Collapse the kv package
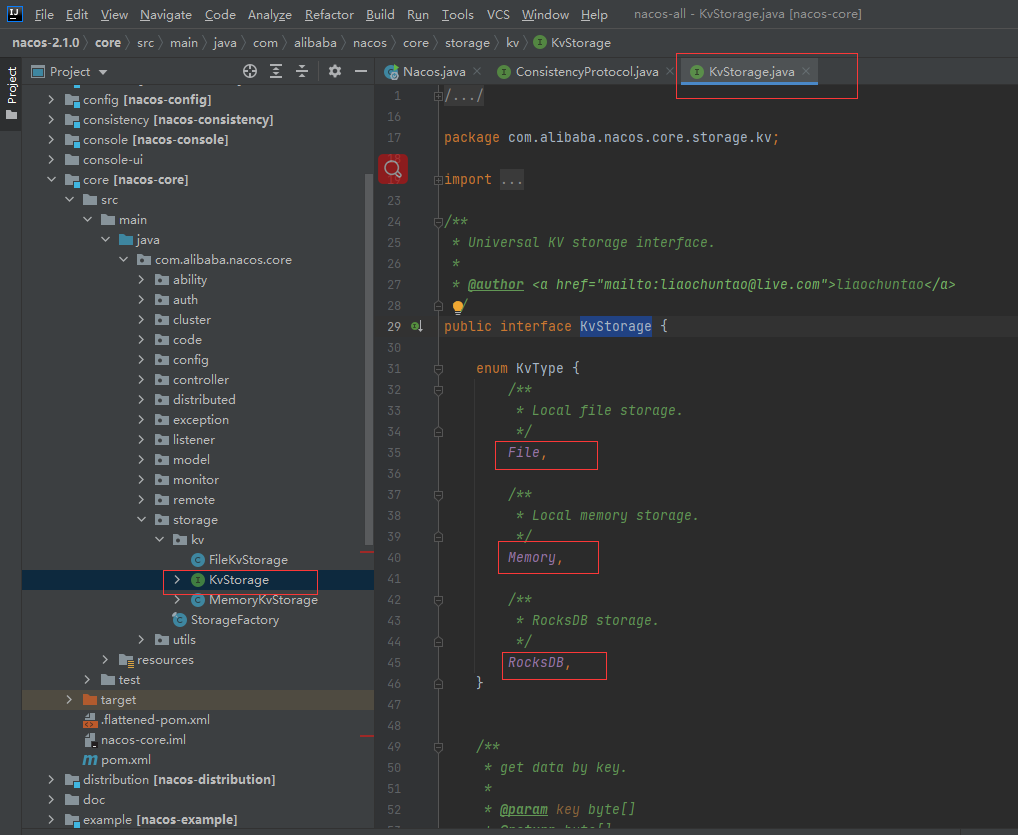The width and height of the screenshot is (1018, 835). (160, 540)
